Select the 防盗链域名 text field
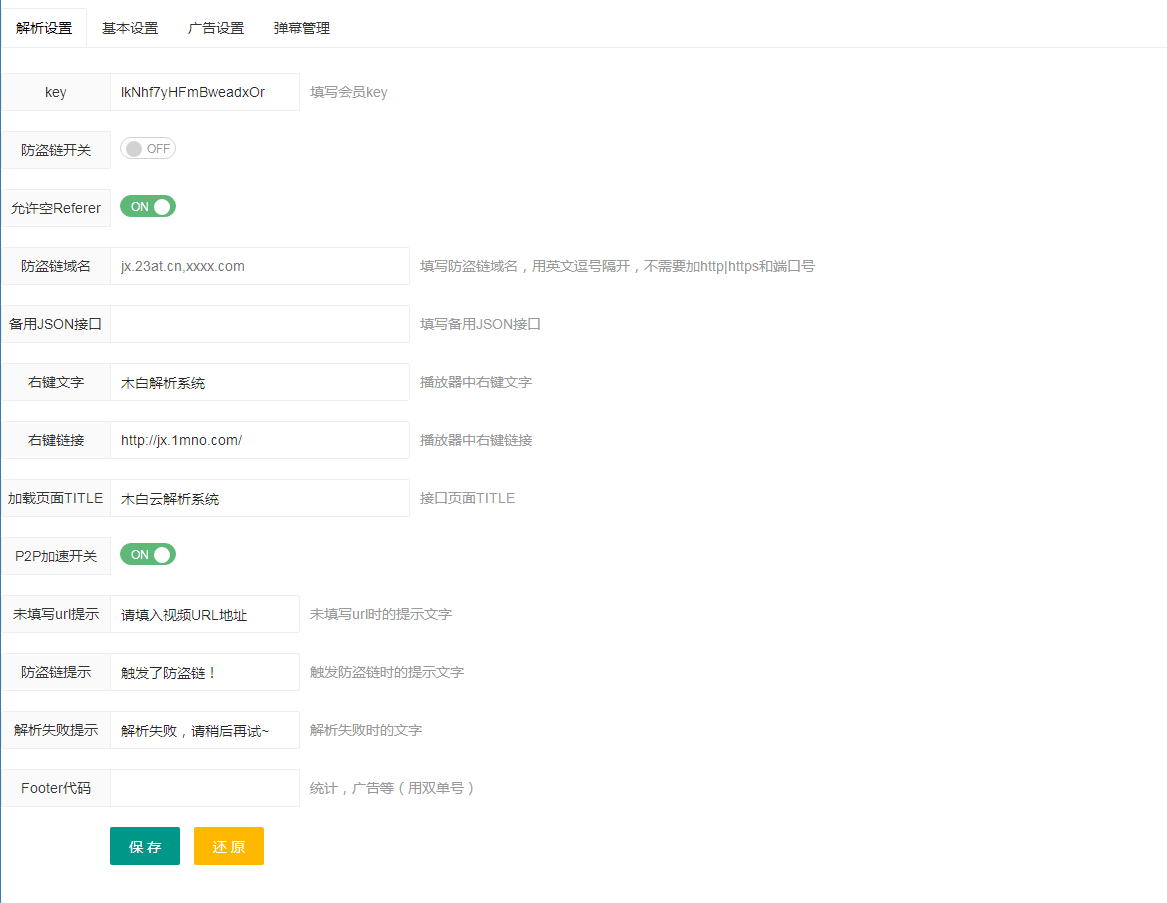 click(x=260, y=265)
